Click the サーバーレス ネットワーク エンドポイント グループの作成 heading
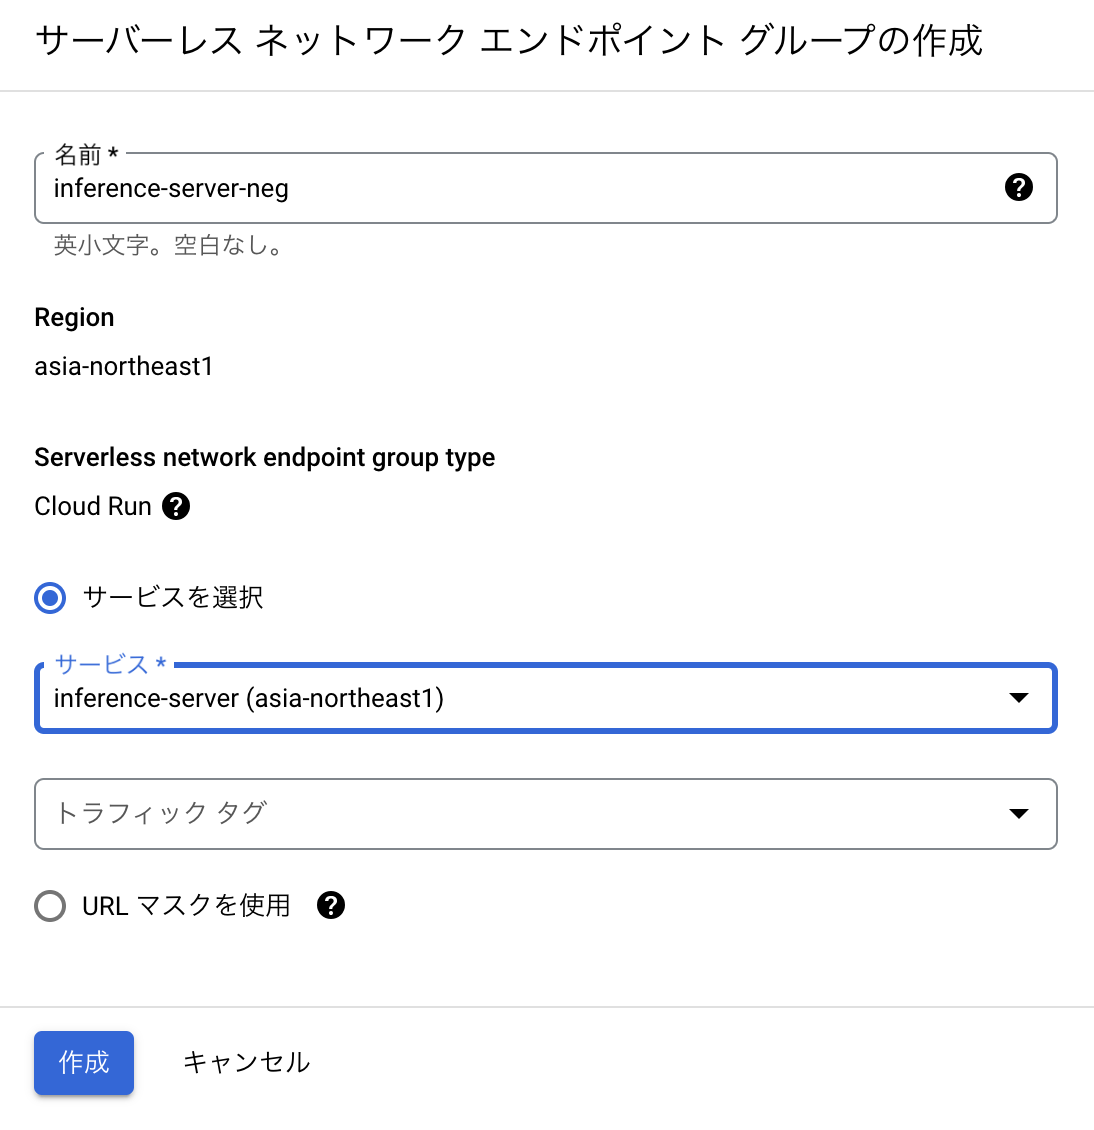Image resolution: width=1094 pixels, height=1130 pixels. coord(509,40)
